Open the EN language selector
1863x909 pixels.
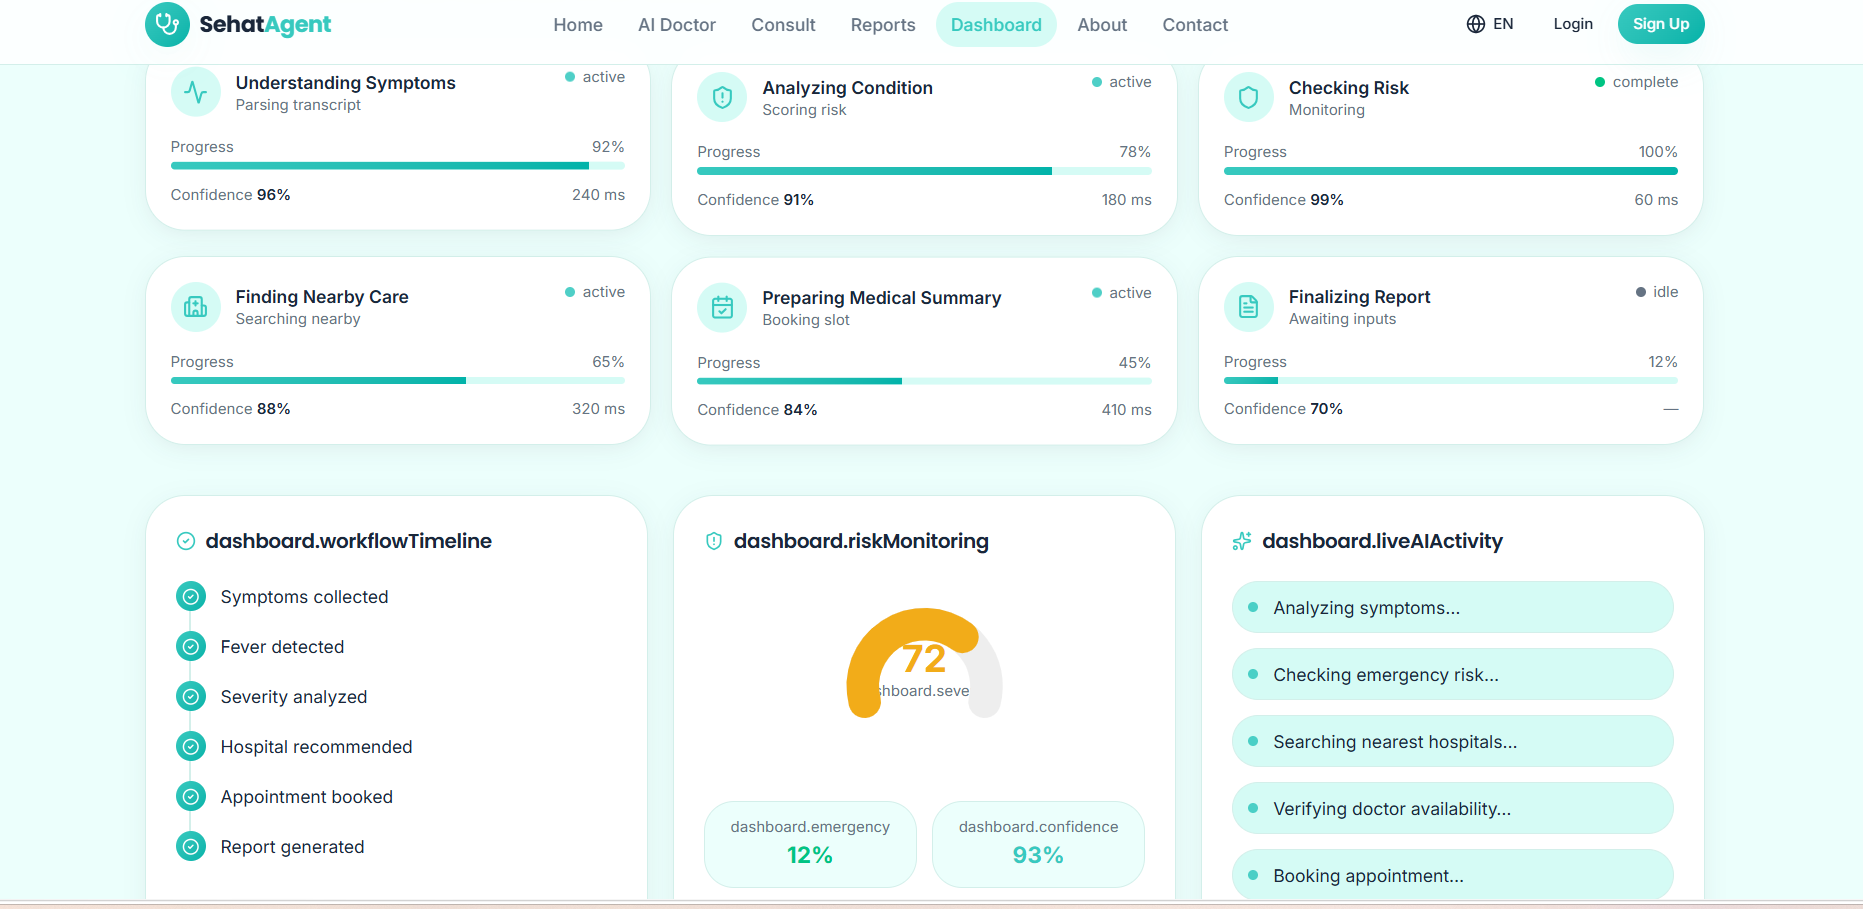1490,24
